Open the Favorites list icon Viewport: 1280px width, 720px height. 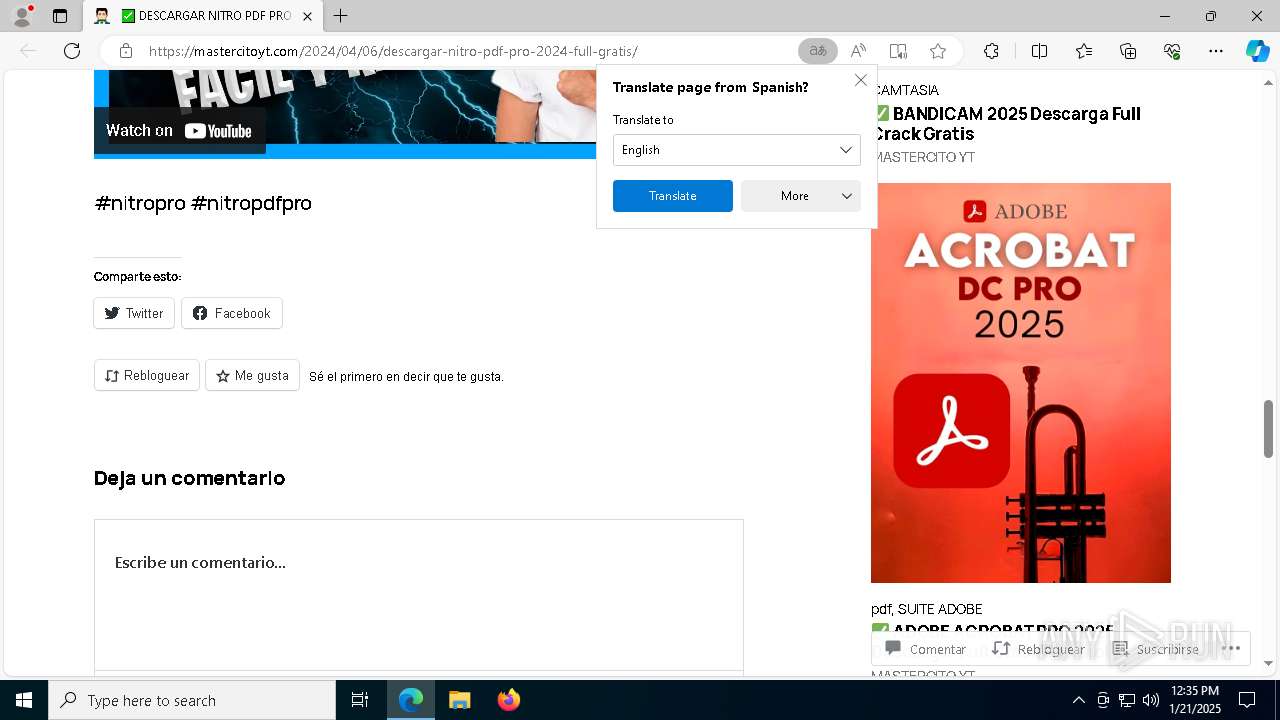click(1084, 51)
